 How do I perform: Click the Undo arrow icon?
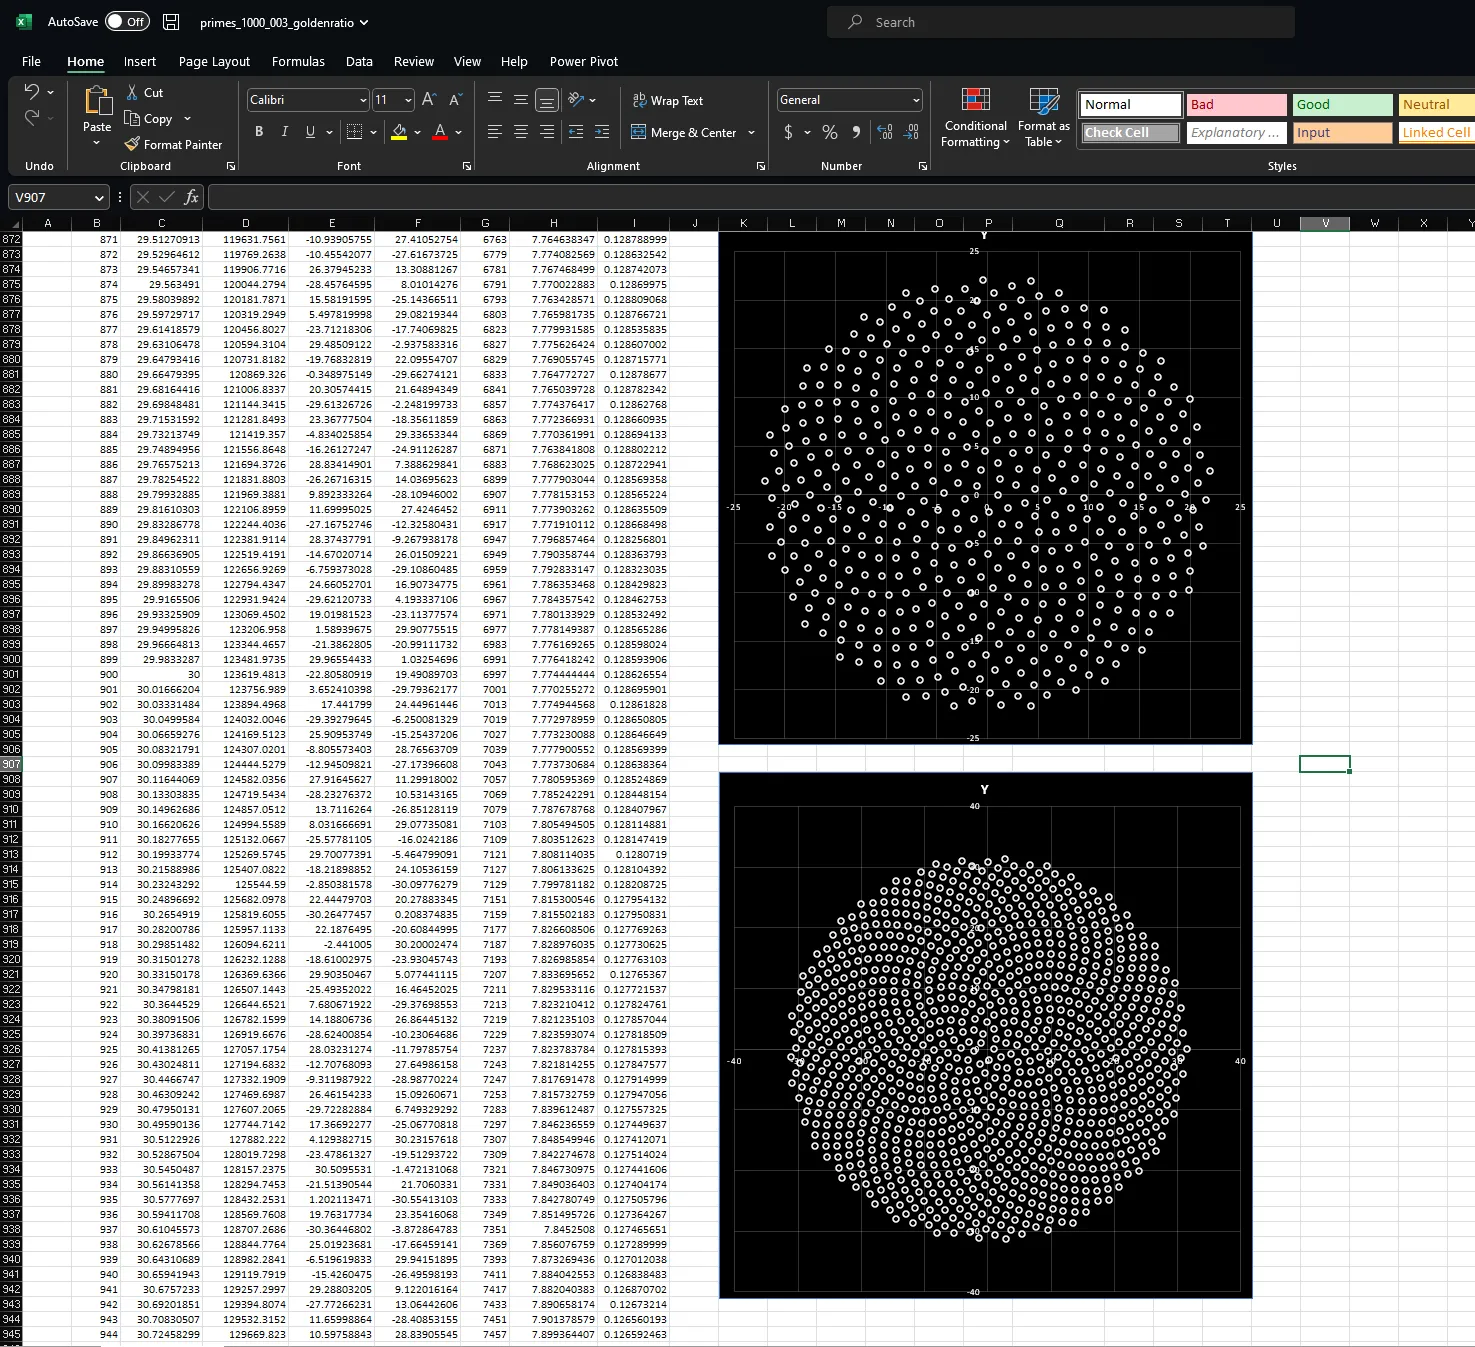coord(32,92)
